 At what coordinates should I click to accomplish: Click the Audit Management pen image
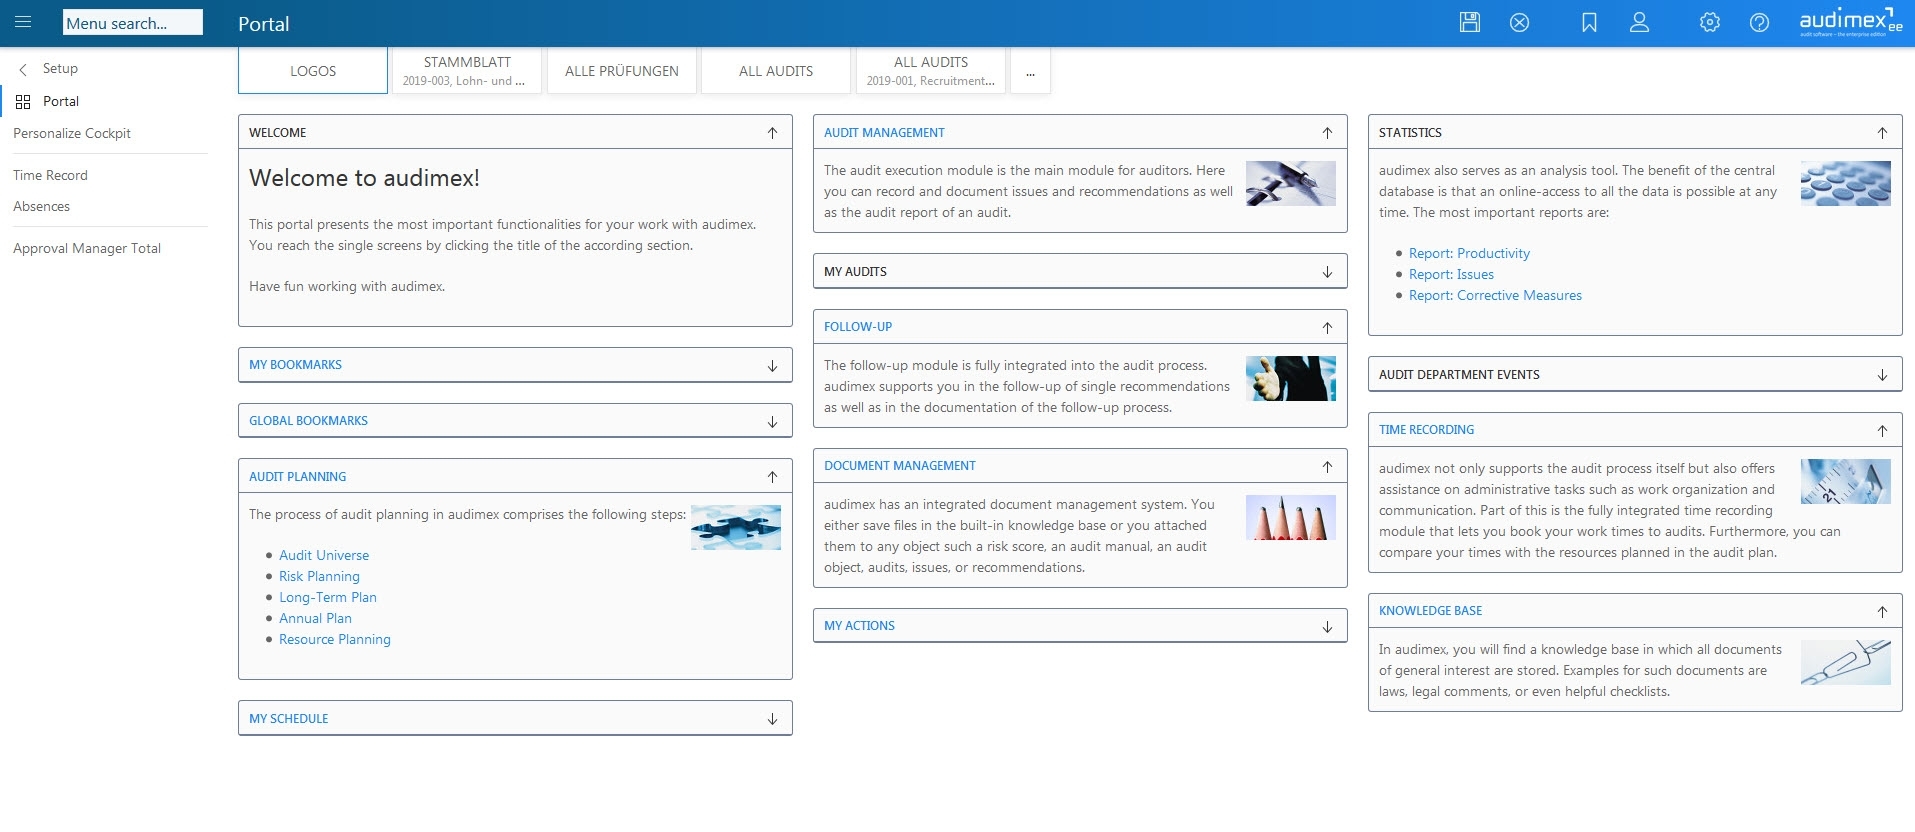(1290, 183)
